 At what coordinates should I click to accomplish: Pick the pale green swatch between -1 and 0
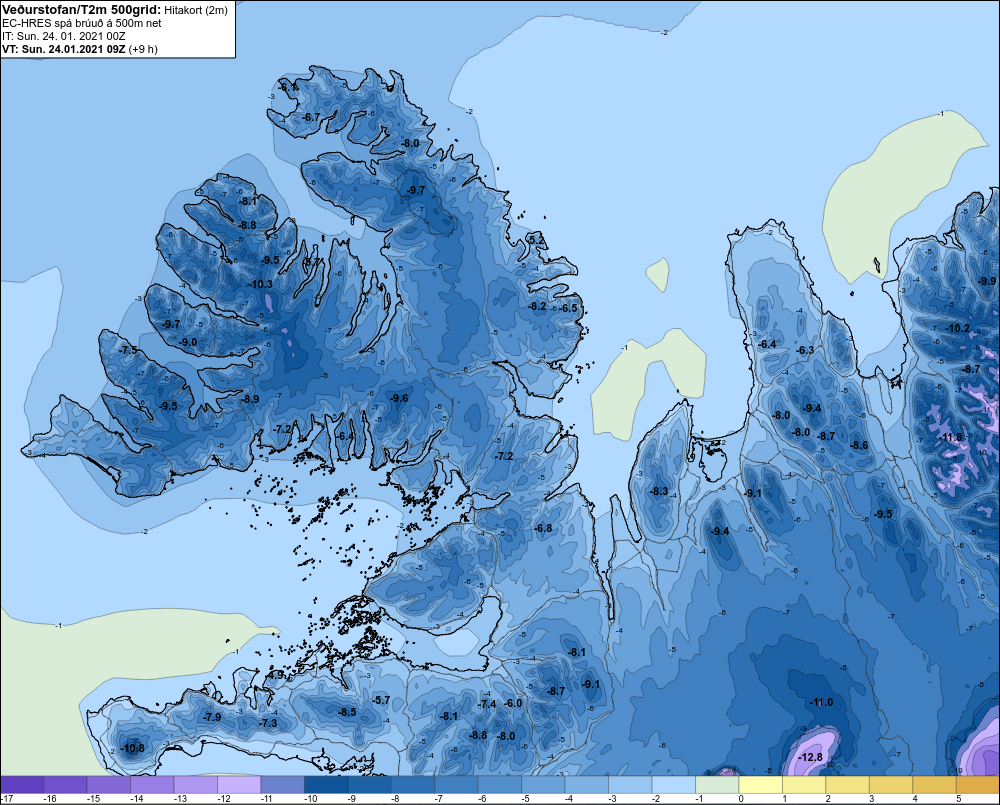click(x=717, y=785)
